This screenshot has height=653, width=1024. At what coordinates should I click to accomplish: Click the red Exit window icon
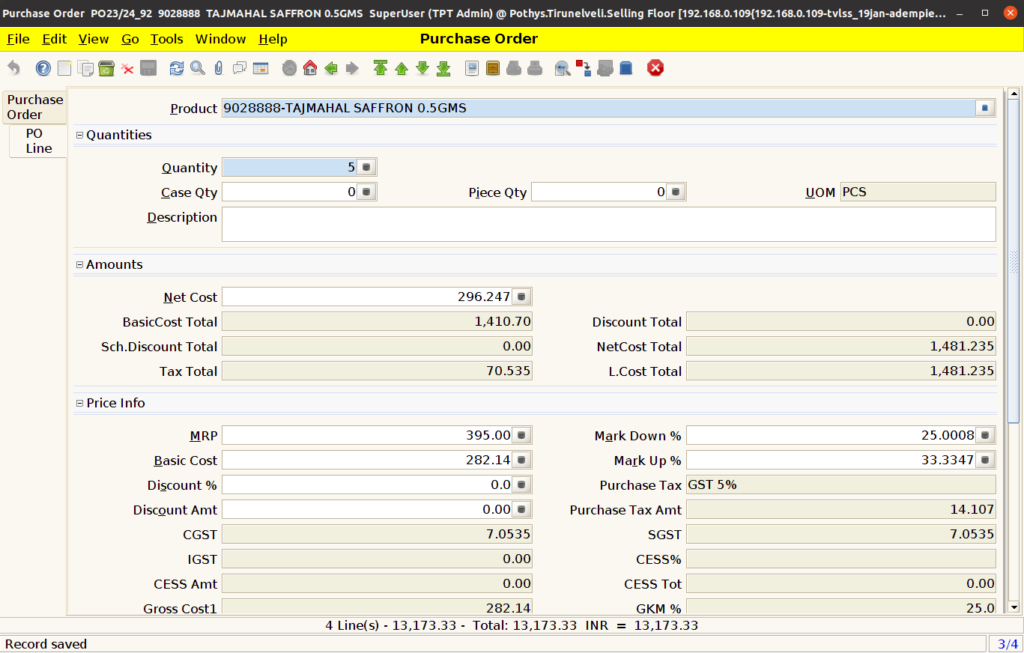pyautogui.click(x=655, y=68)
